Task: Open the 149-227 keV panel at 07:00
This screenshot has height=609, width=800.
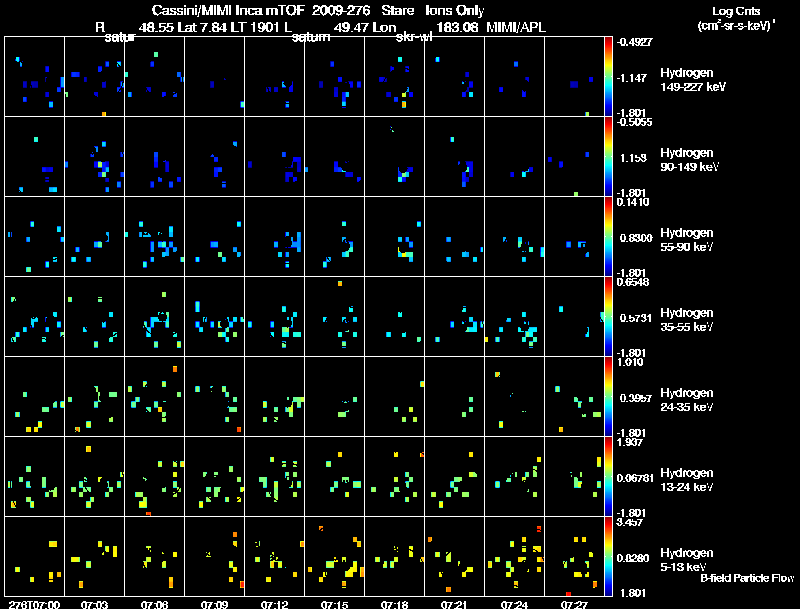Action: click(x=34, y=76)
